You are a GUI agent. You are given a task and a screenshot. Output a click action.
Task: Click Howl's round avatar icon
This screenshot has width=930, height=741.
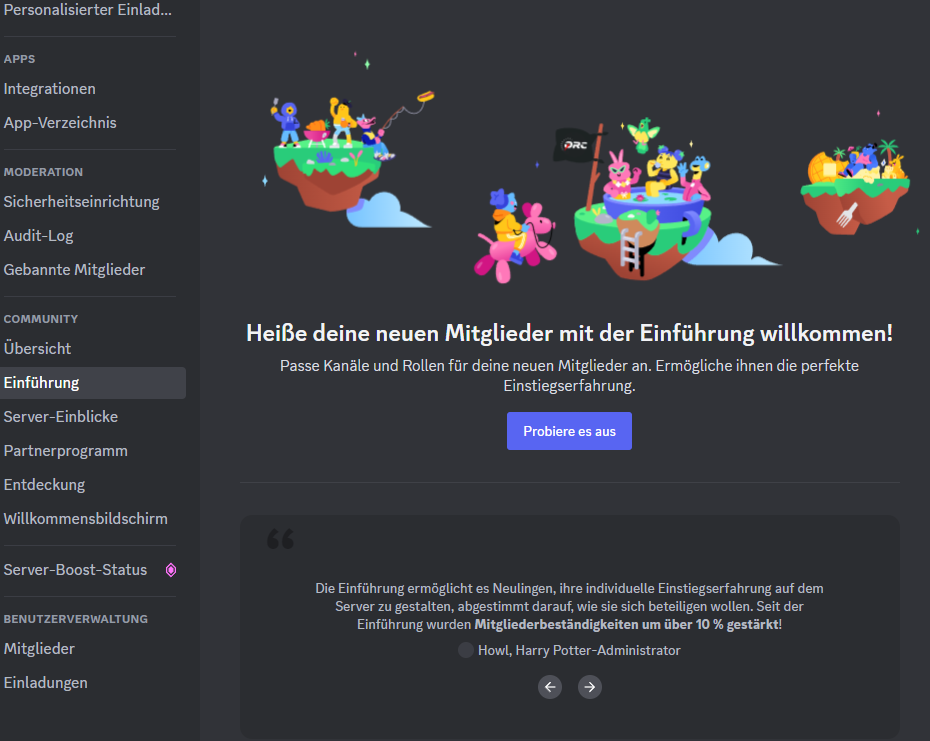coord(466,650)
